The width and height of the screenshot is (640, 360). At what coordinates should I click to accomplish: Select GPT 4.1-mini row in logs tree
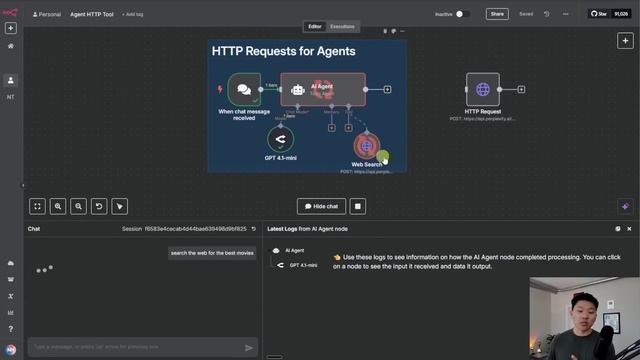point(298,265)
